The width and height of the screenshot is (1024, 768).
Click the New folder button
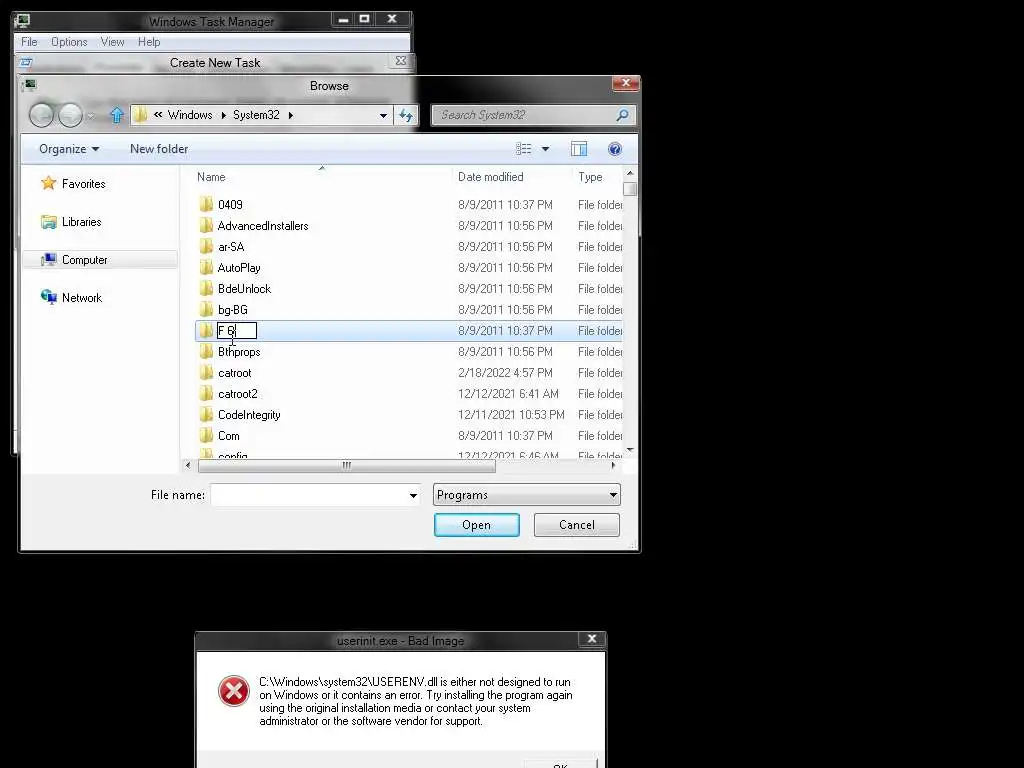click(x=159, y=149)
